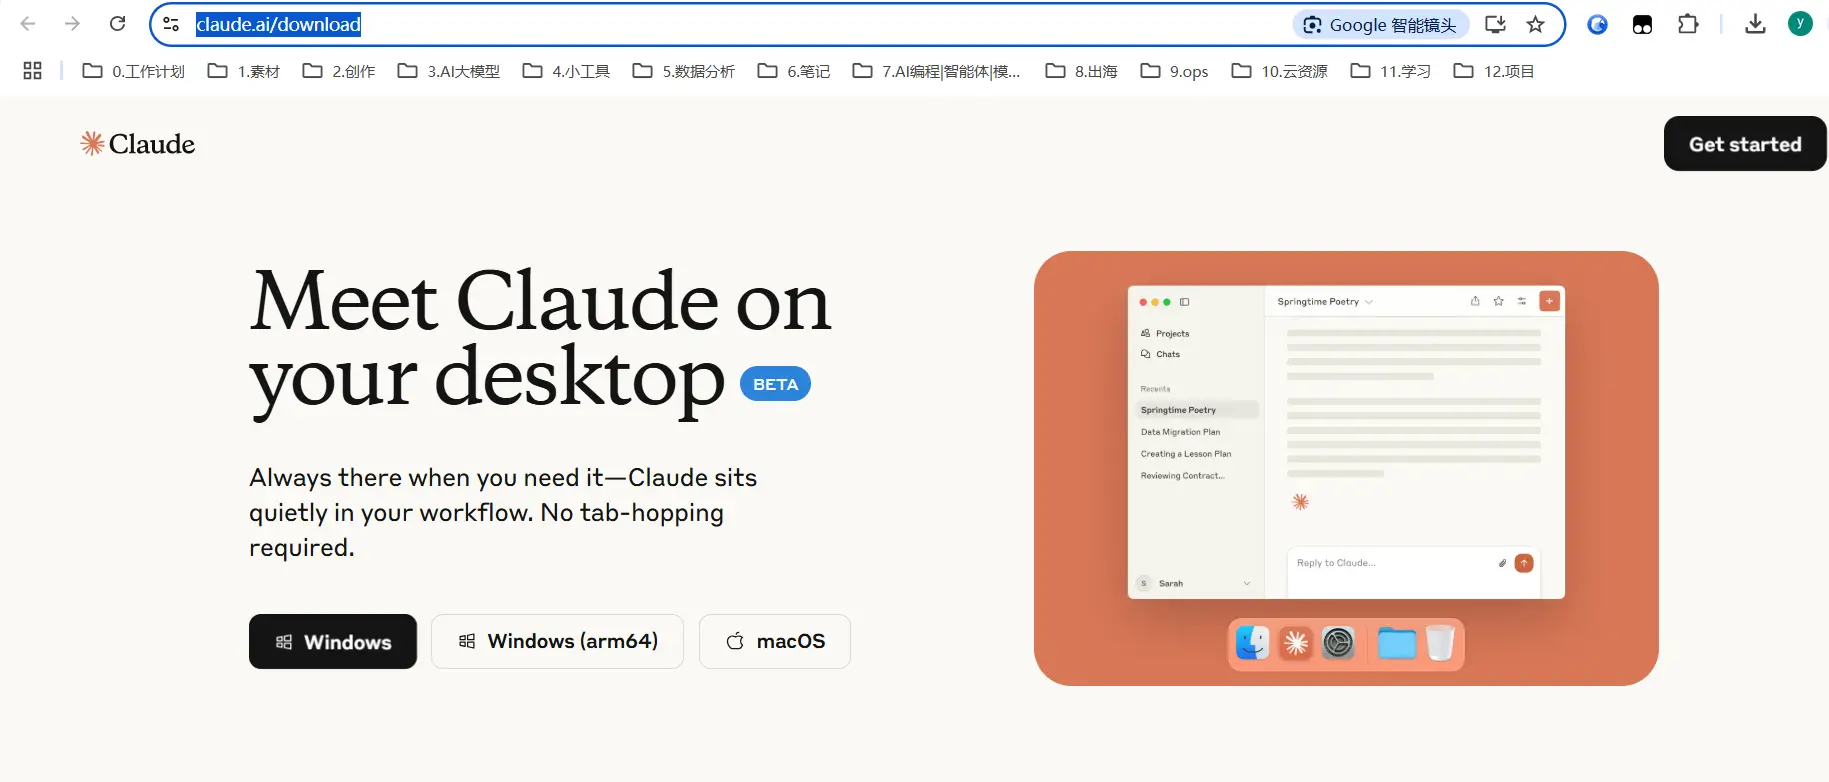Open bookmark folder 9.ops
This screenshot has height=782, width=1829.
(1175, 71)
